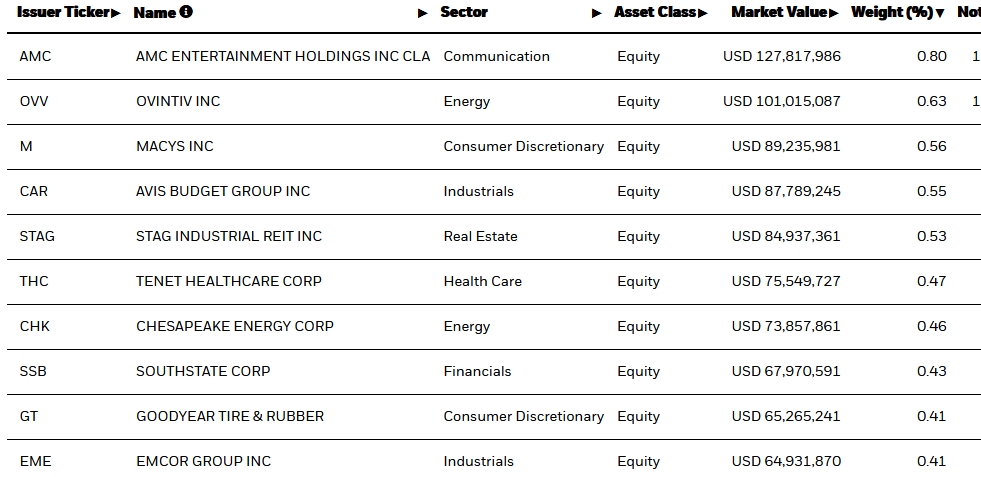Screen dimensions: 981x477
Task: Click the sort arrow next to Market Value
Action: pyautogui.click(x=835, y=13)
